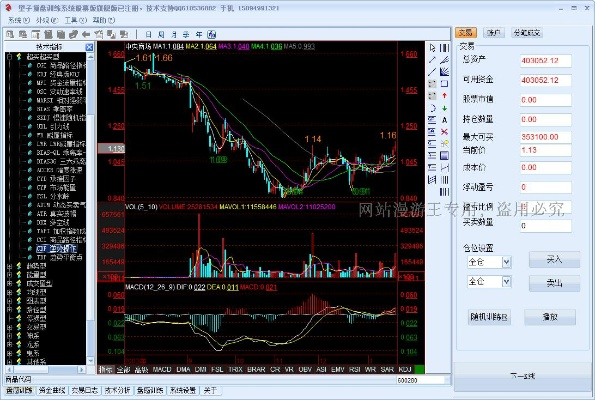Switch chart to monthly 月 period
The width and height of the screenshot is (595, 400).
point(173,35)
